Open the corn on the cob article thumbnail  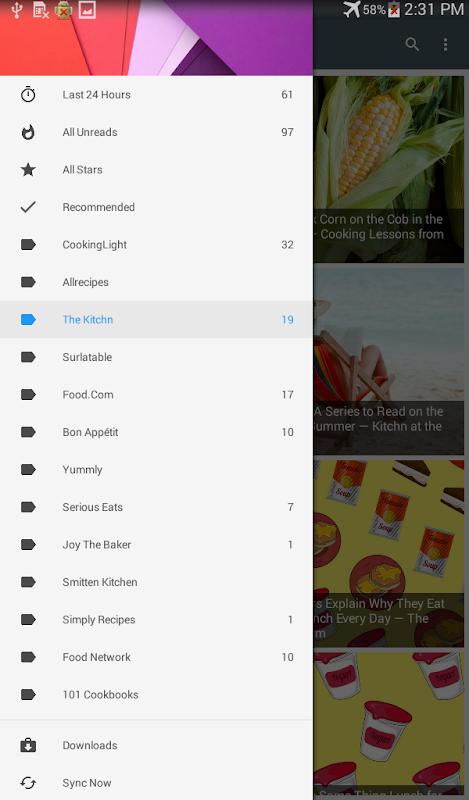point(389,169)
